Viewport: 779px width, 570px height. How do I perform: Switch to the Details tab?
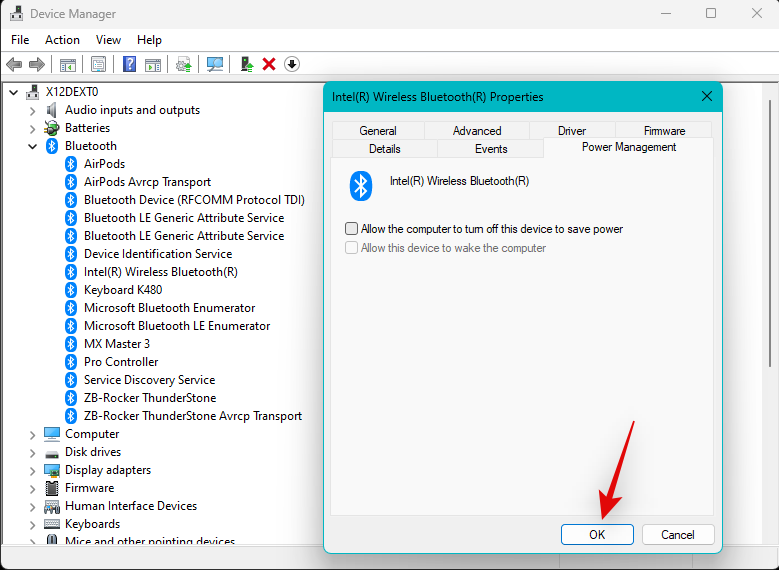point(385,149)
